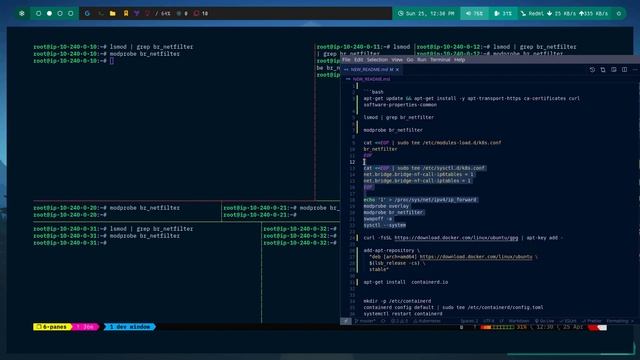Click the Go Live status bar button
This screenshot has width=640, height=360.
click(x=544, y=321)
